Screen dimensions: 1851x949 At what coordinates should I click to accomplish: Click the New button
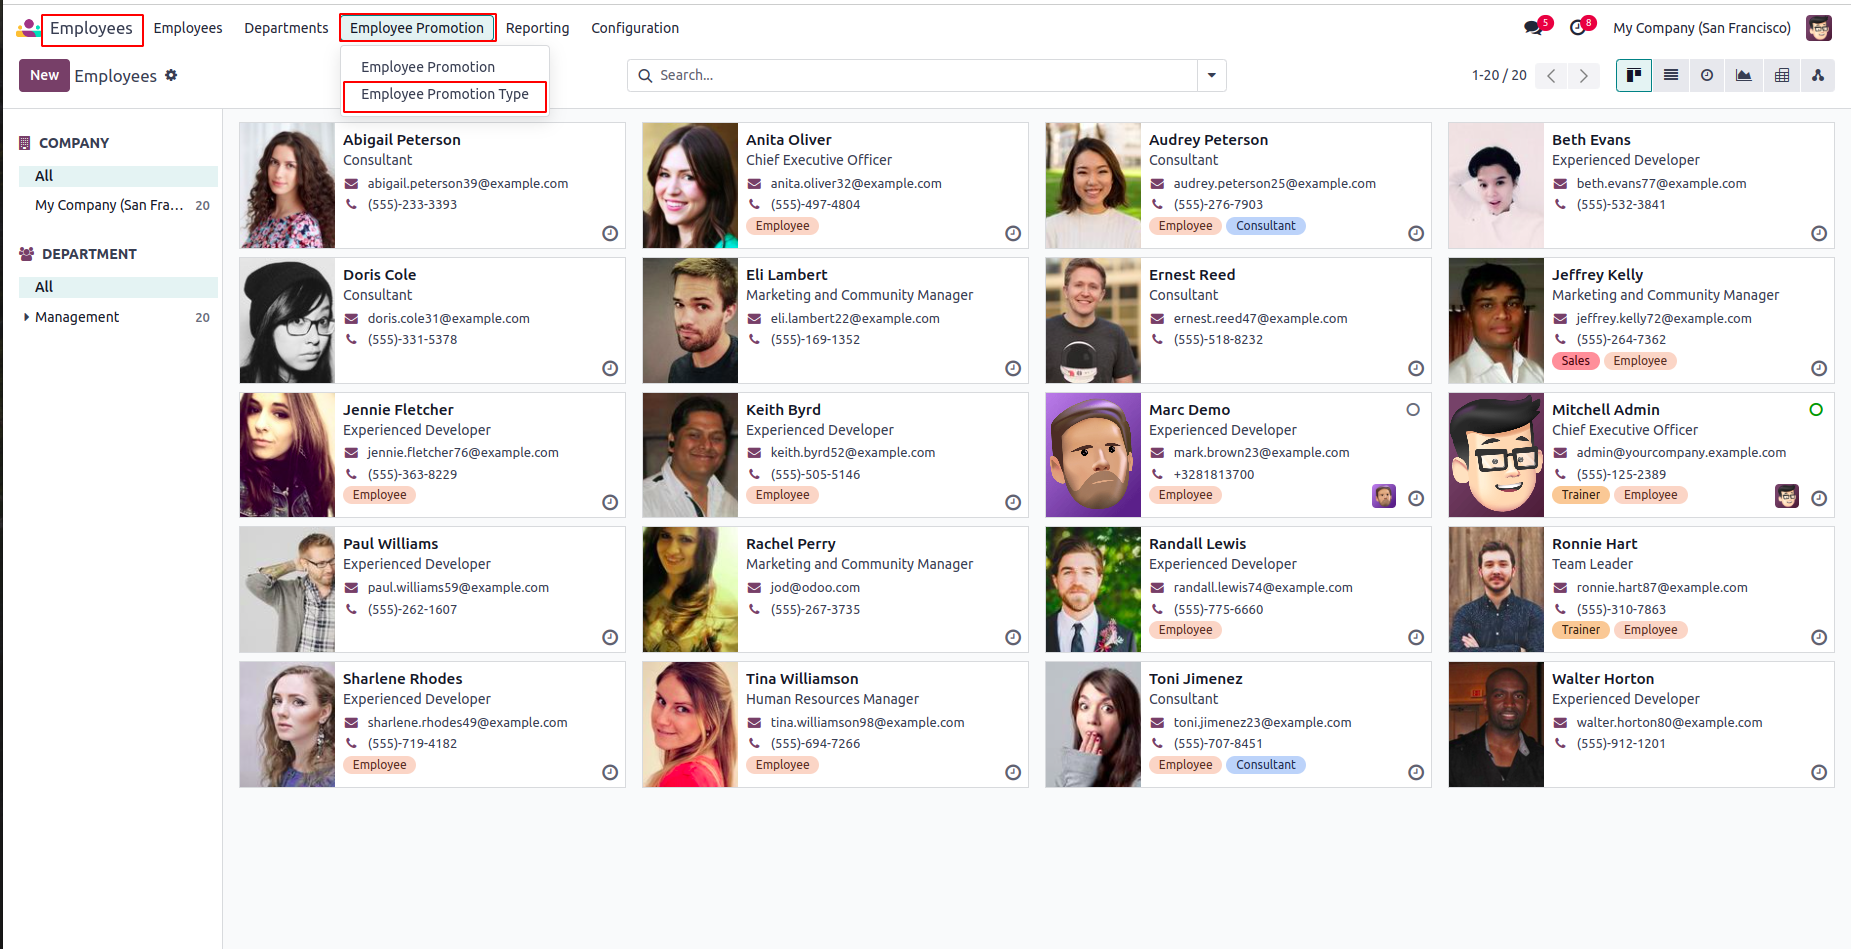click(x=44, y=75)
